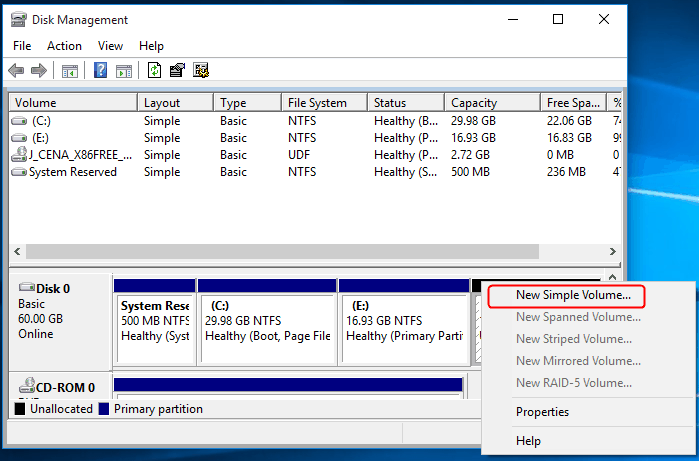
Task: Click the UDF file system cell
Action: [299, 155]
